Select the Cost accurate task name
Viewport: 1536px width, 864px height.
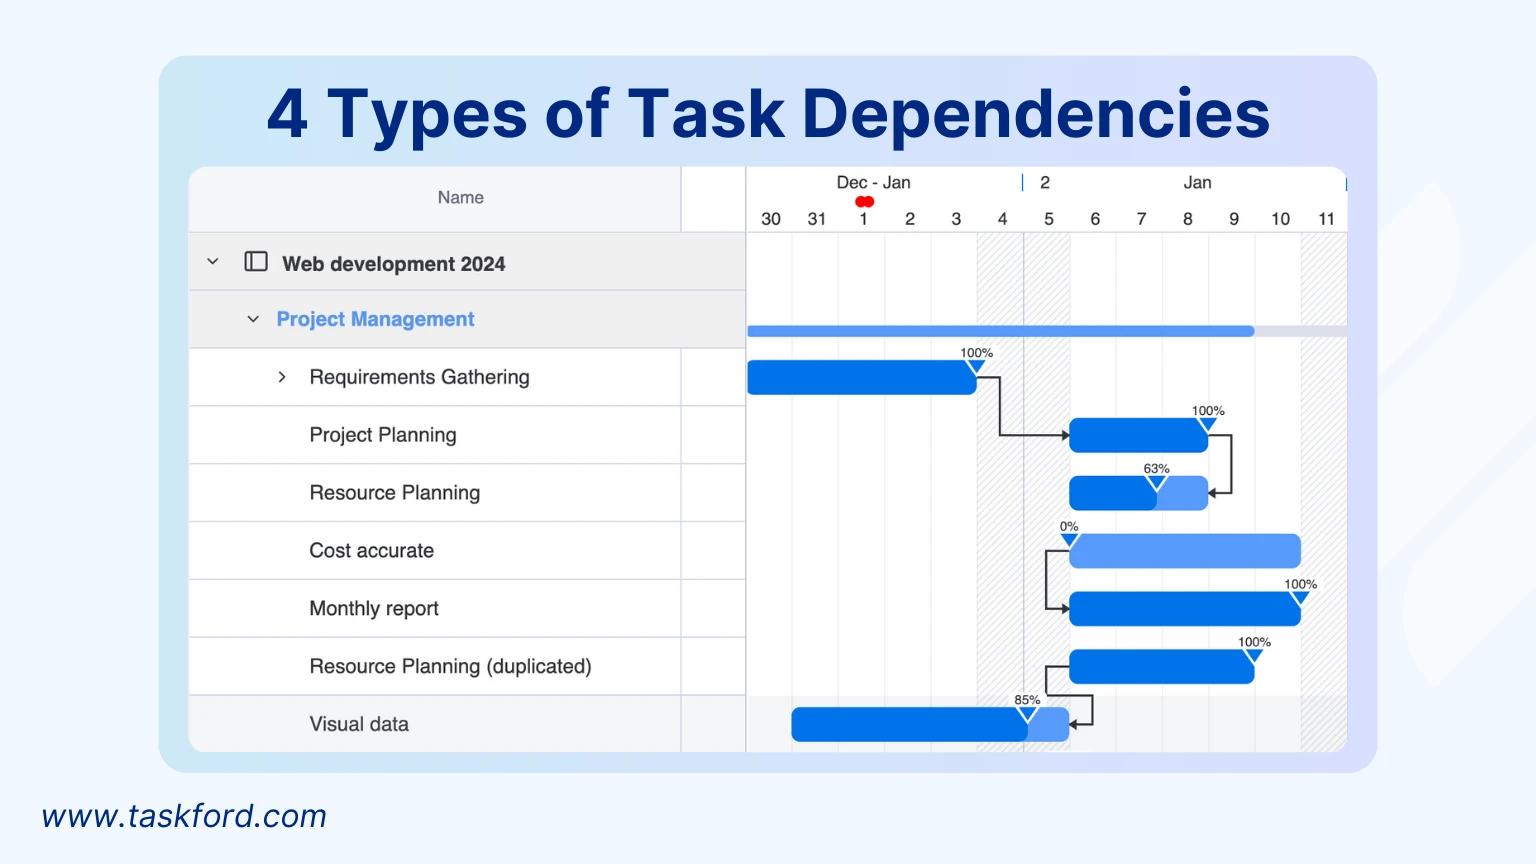tap(371, 550)
